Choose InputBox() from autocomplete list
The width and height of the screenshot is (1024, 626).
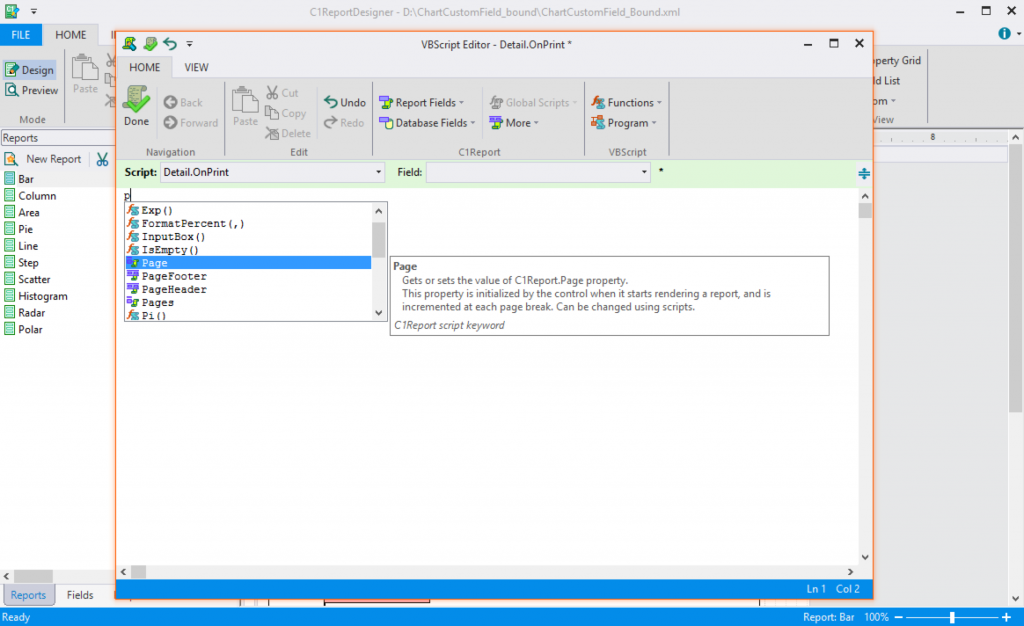tap(248, 236)
